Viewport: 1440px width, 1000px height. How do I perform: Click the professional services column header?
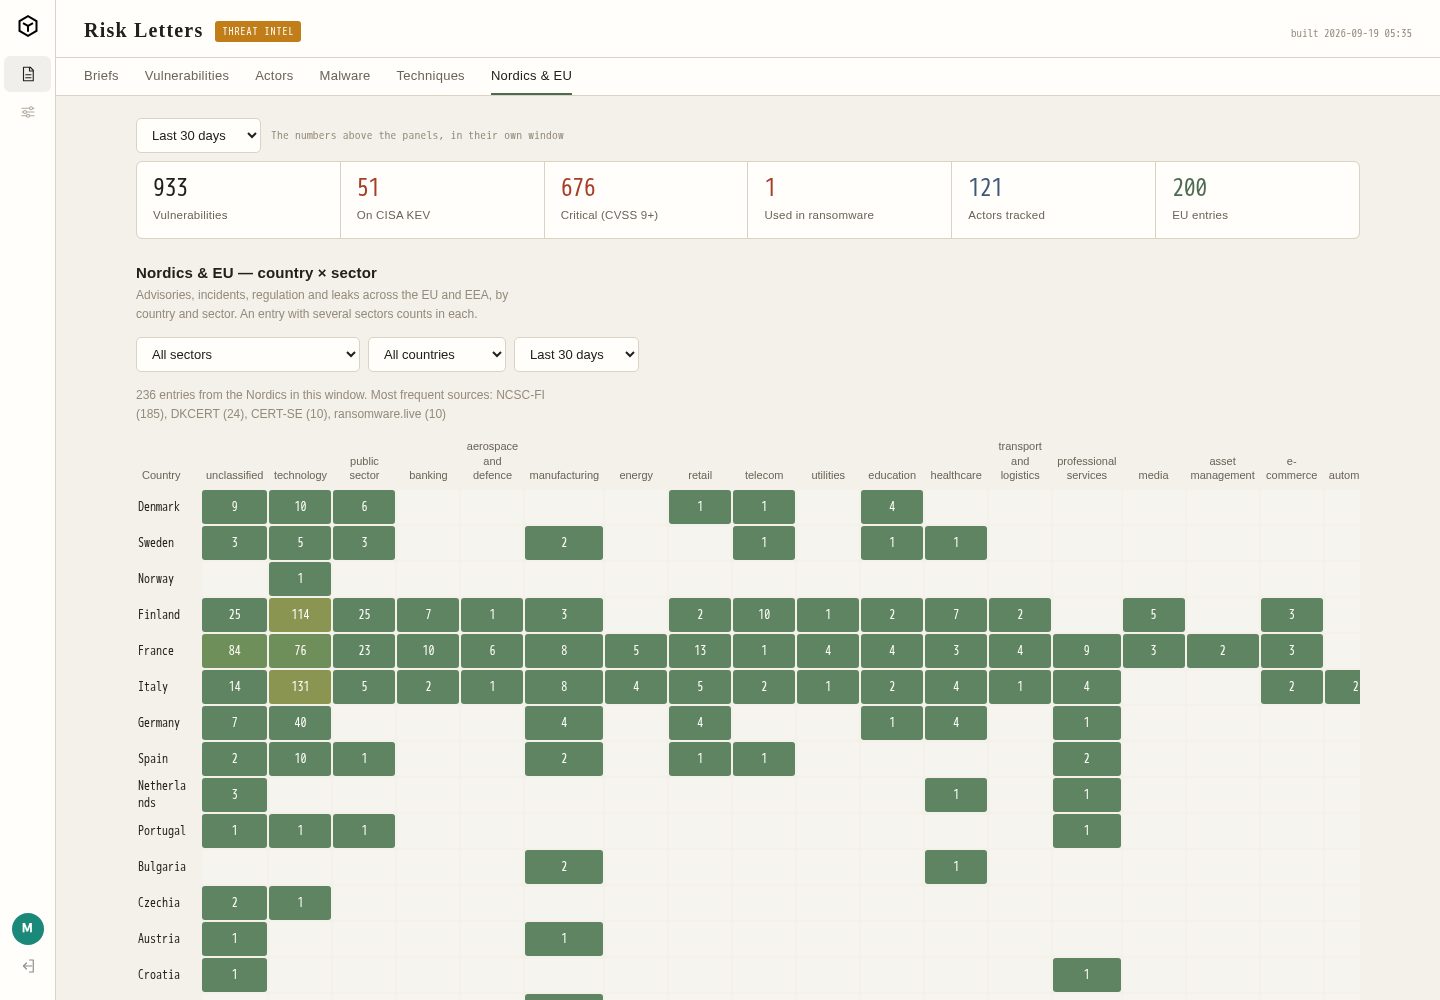click(1087, 468)
